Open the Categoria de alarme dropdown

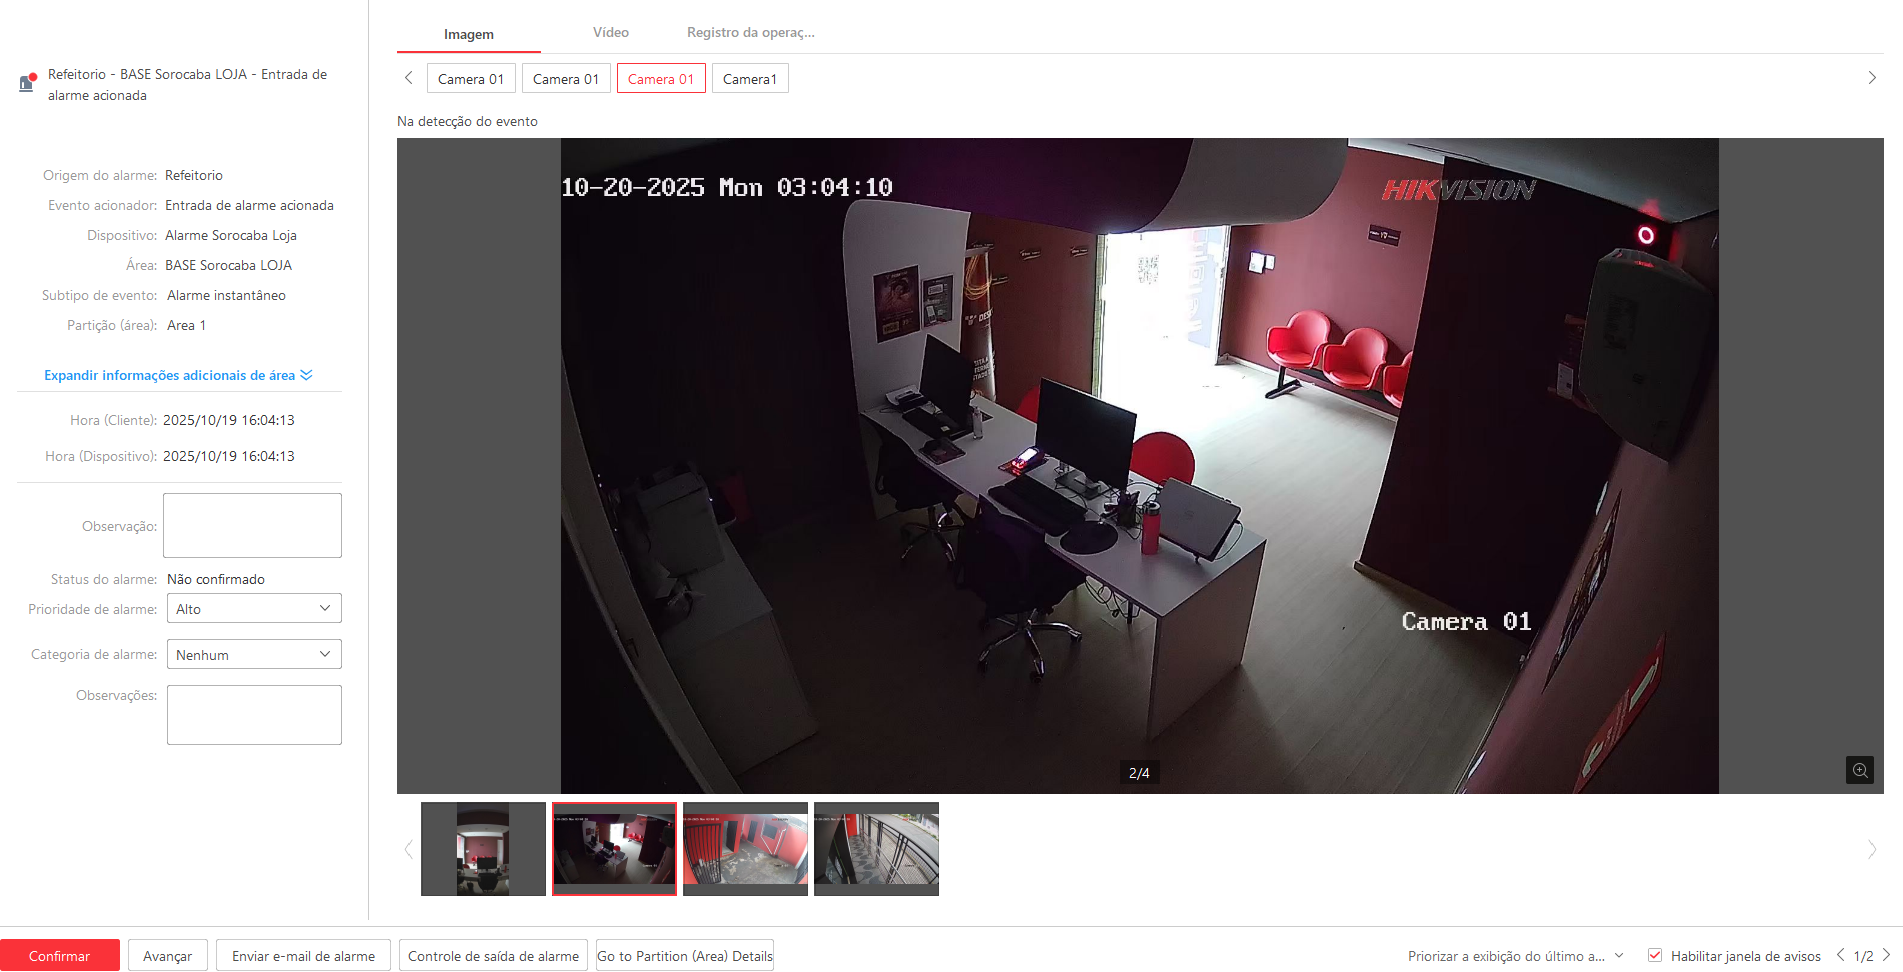pyautogui.click(x=254, y=655)
